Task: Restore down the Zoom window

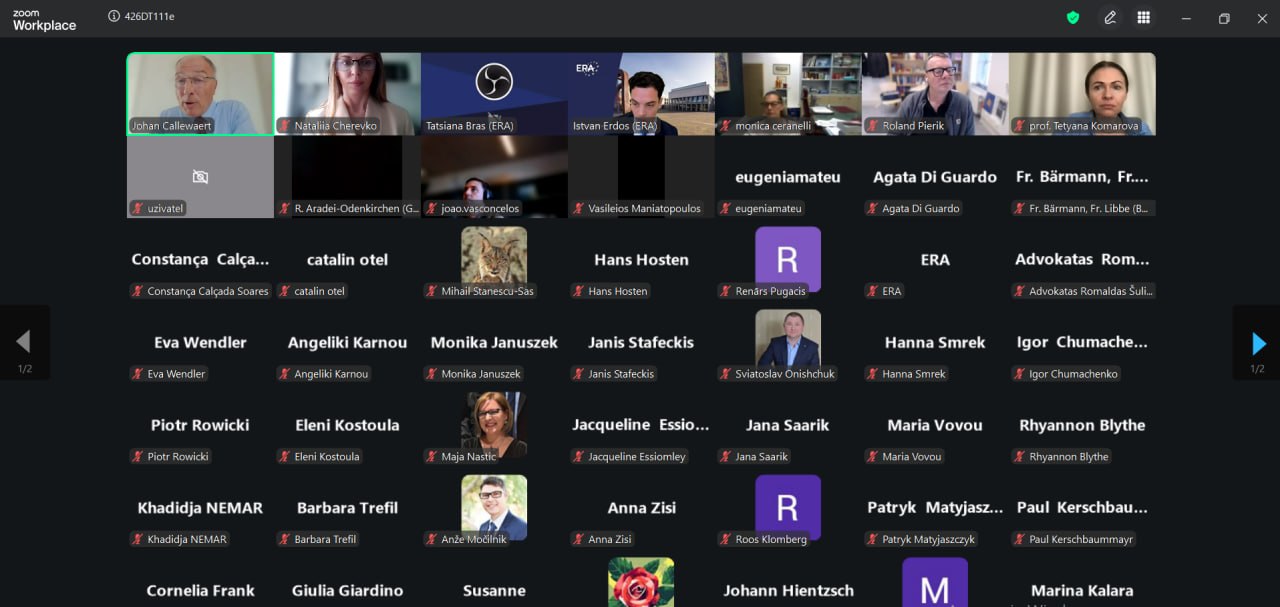Action: pyautogui.click(x=1223, y=18)
